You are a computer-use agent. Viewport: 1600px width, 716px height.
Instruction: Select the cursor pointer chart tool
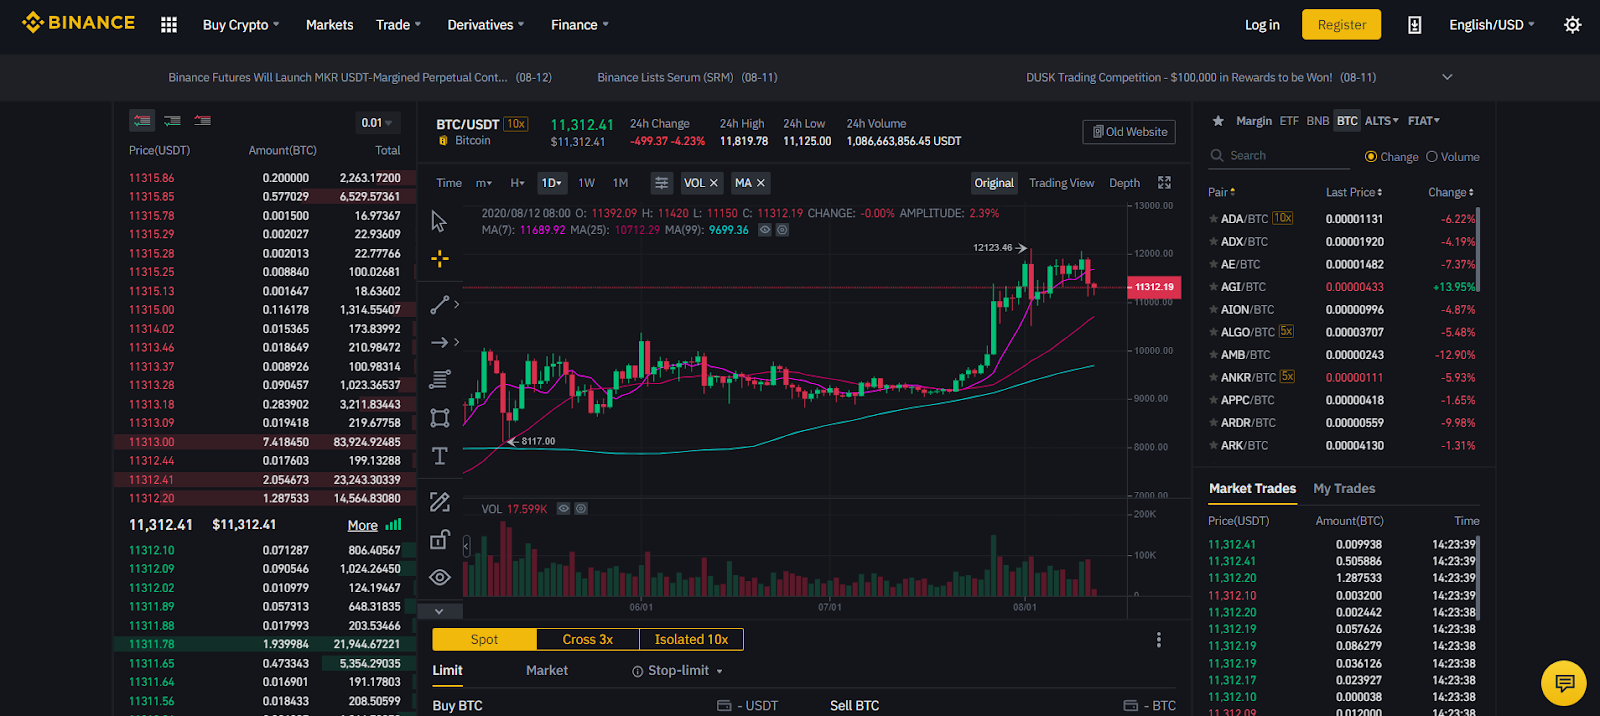tap(439, 221)
